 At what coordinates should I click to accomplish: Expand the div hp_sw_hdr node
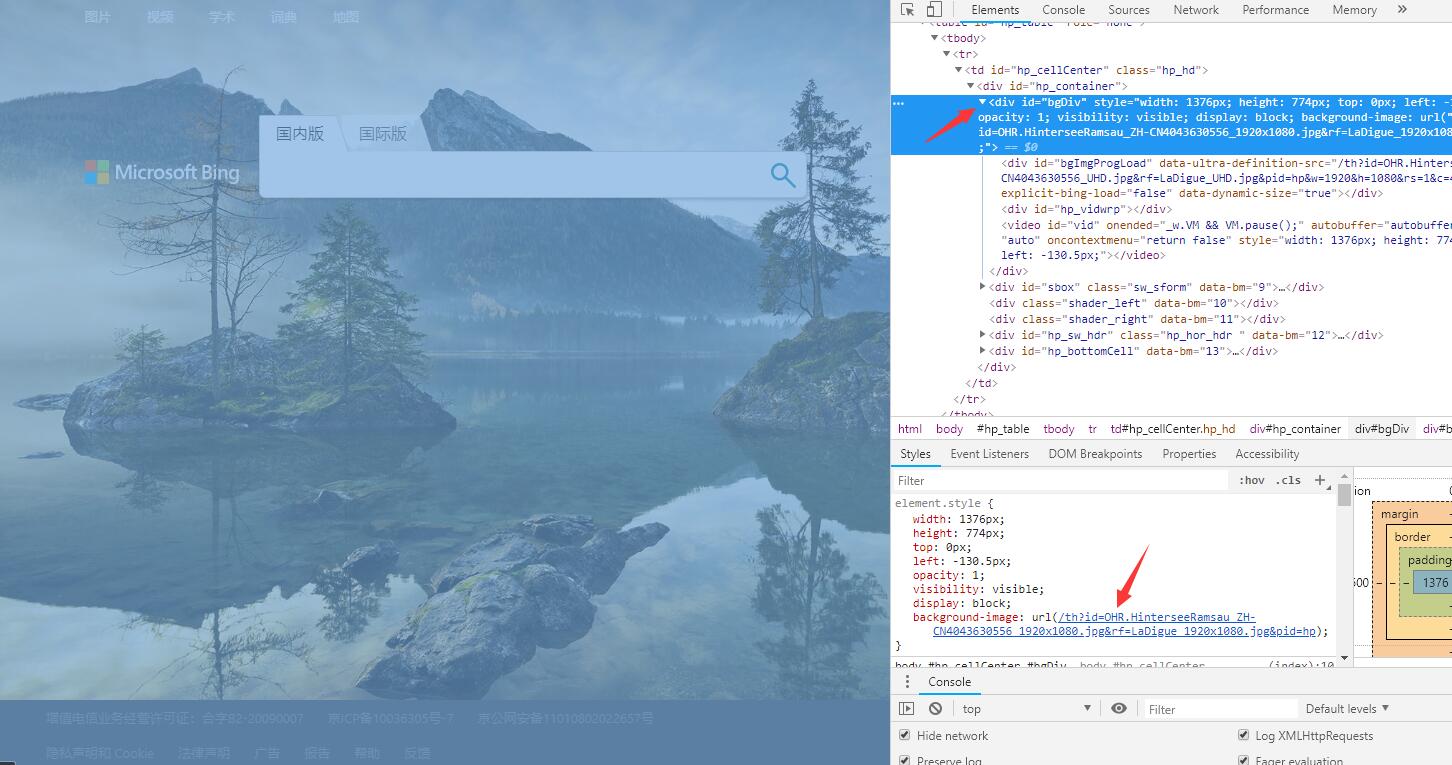coord(983,335)
